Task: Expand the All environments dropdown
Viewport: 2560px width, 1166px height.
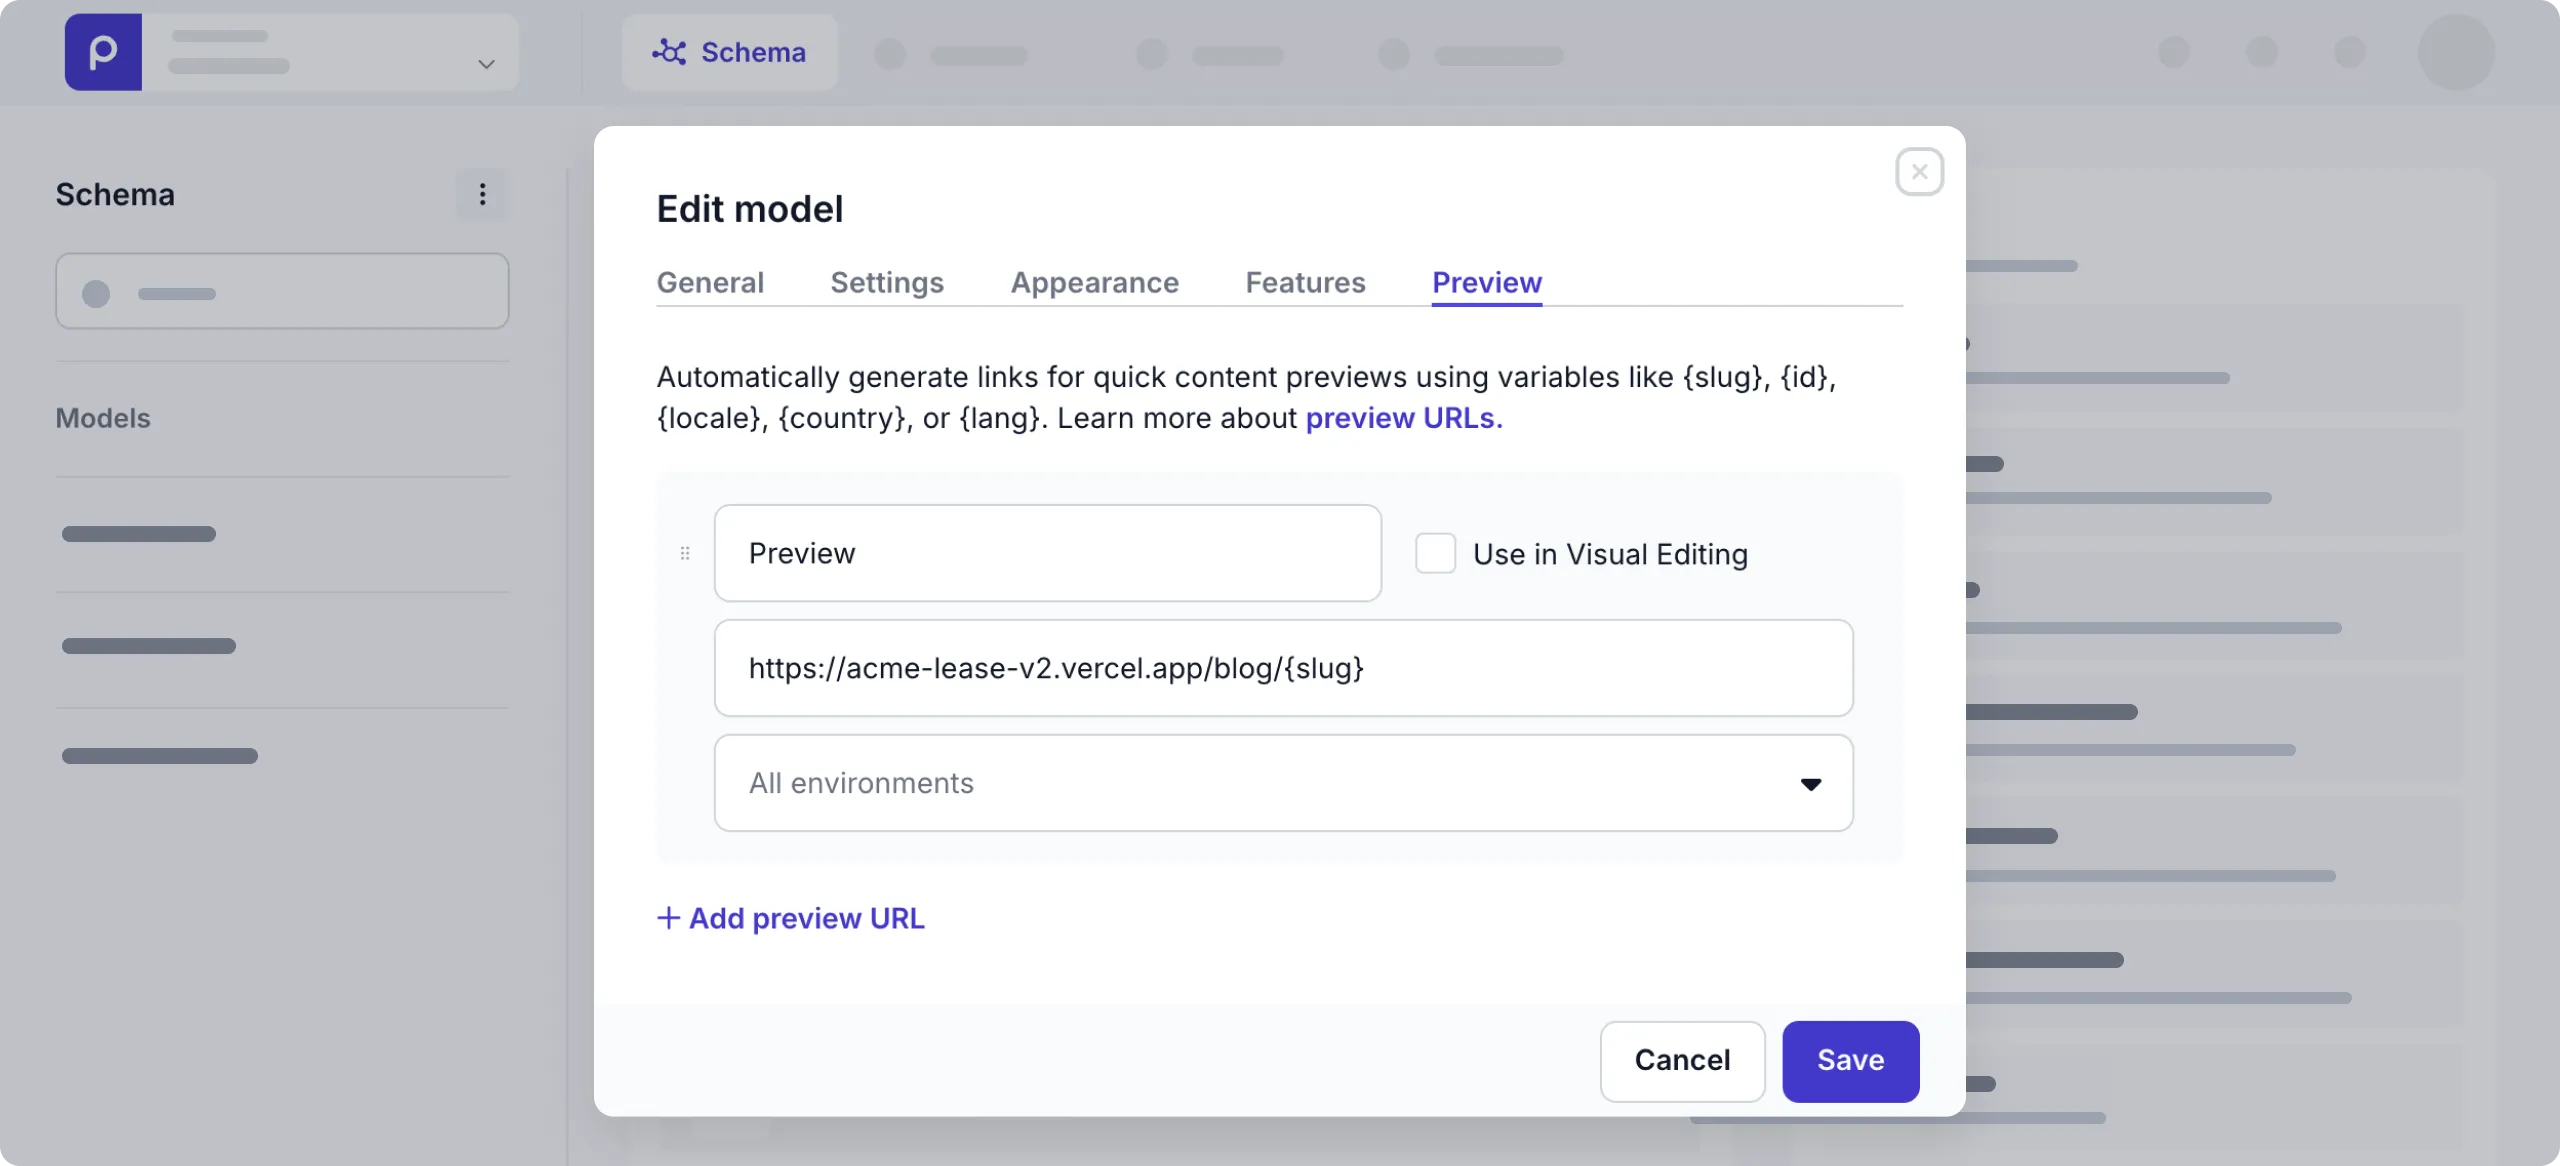Action: pos(1284,783)
